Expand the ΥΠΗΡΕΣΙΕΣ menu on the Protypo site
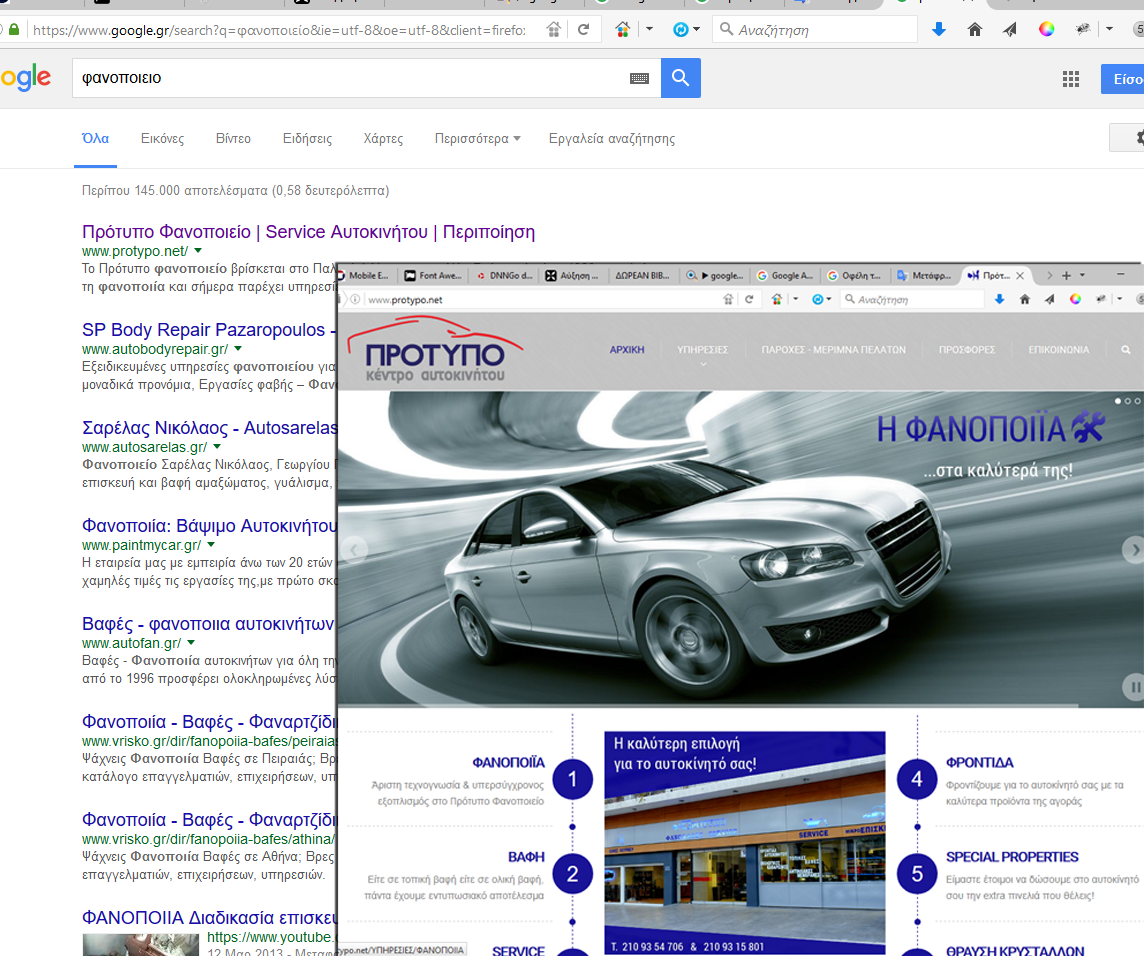Viewport: 1144px width, 956px height. coord(702,351)
